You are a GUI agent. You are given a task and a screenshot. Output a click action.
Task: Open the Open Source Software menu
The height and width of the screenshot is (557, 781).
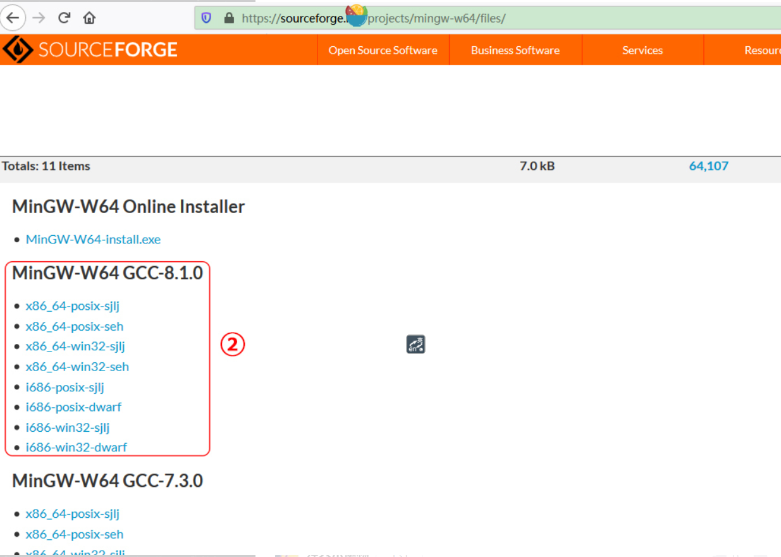(x=382, y=50)
